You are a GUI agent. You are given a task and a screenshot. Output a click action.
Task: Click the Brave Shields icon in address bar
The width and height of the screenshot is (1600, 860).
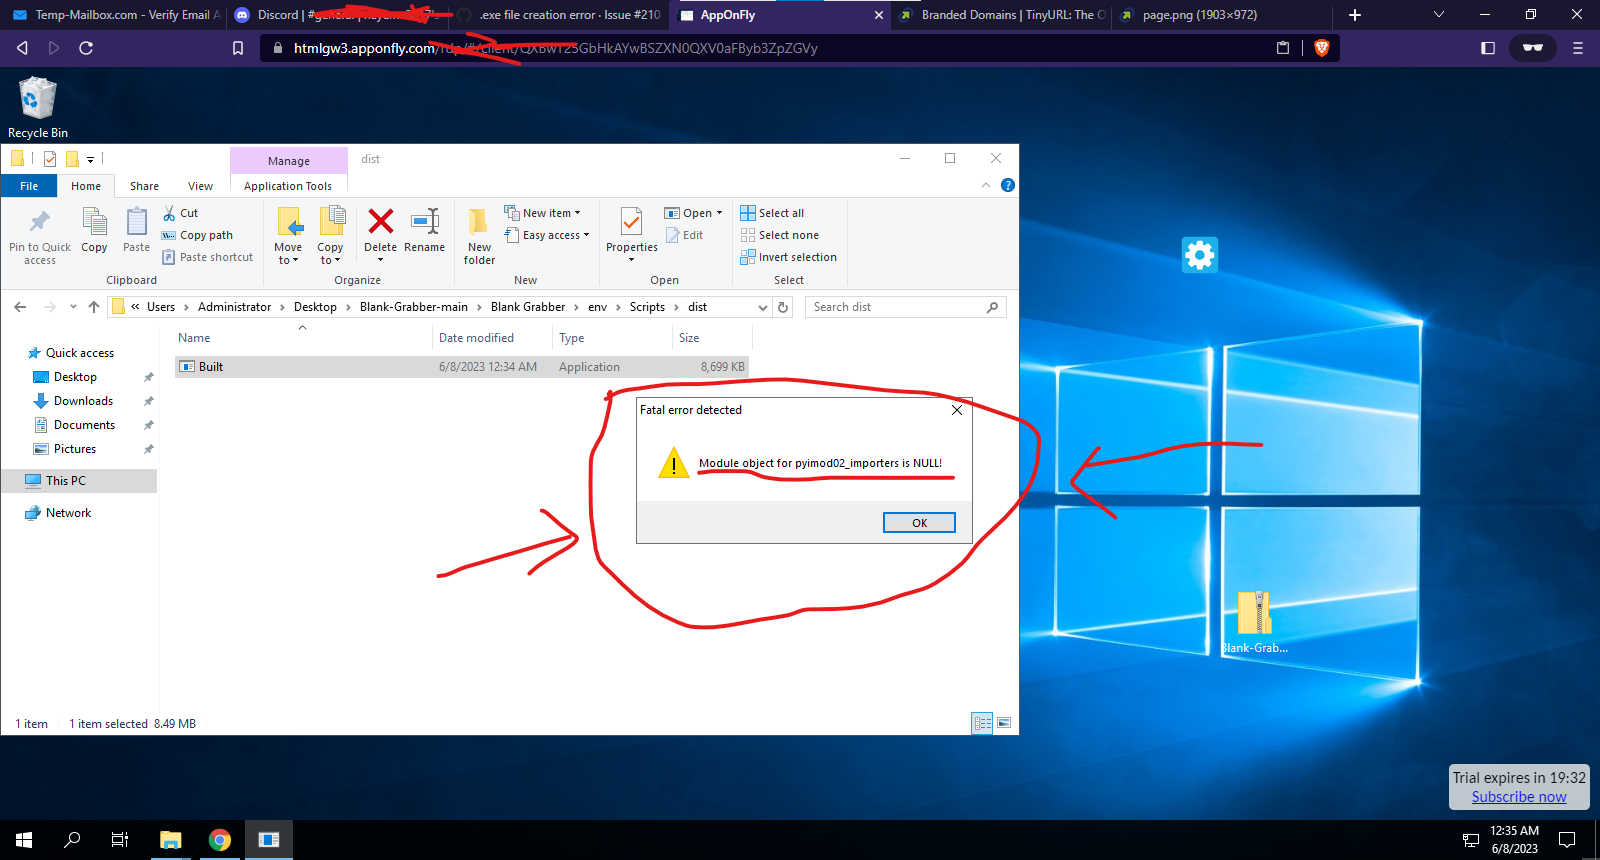pos(1321,48)
